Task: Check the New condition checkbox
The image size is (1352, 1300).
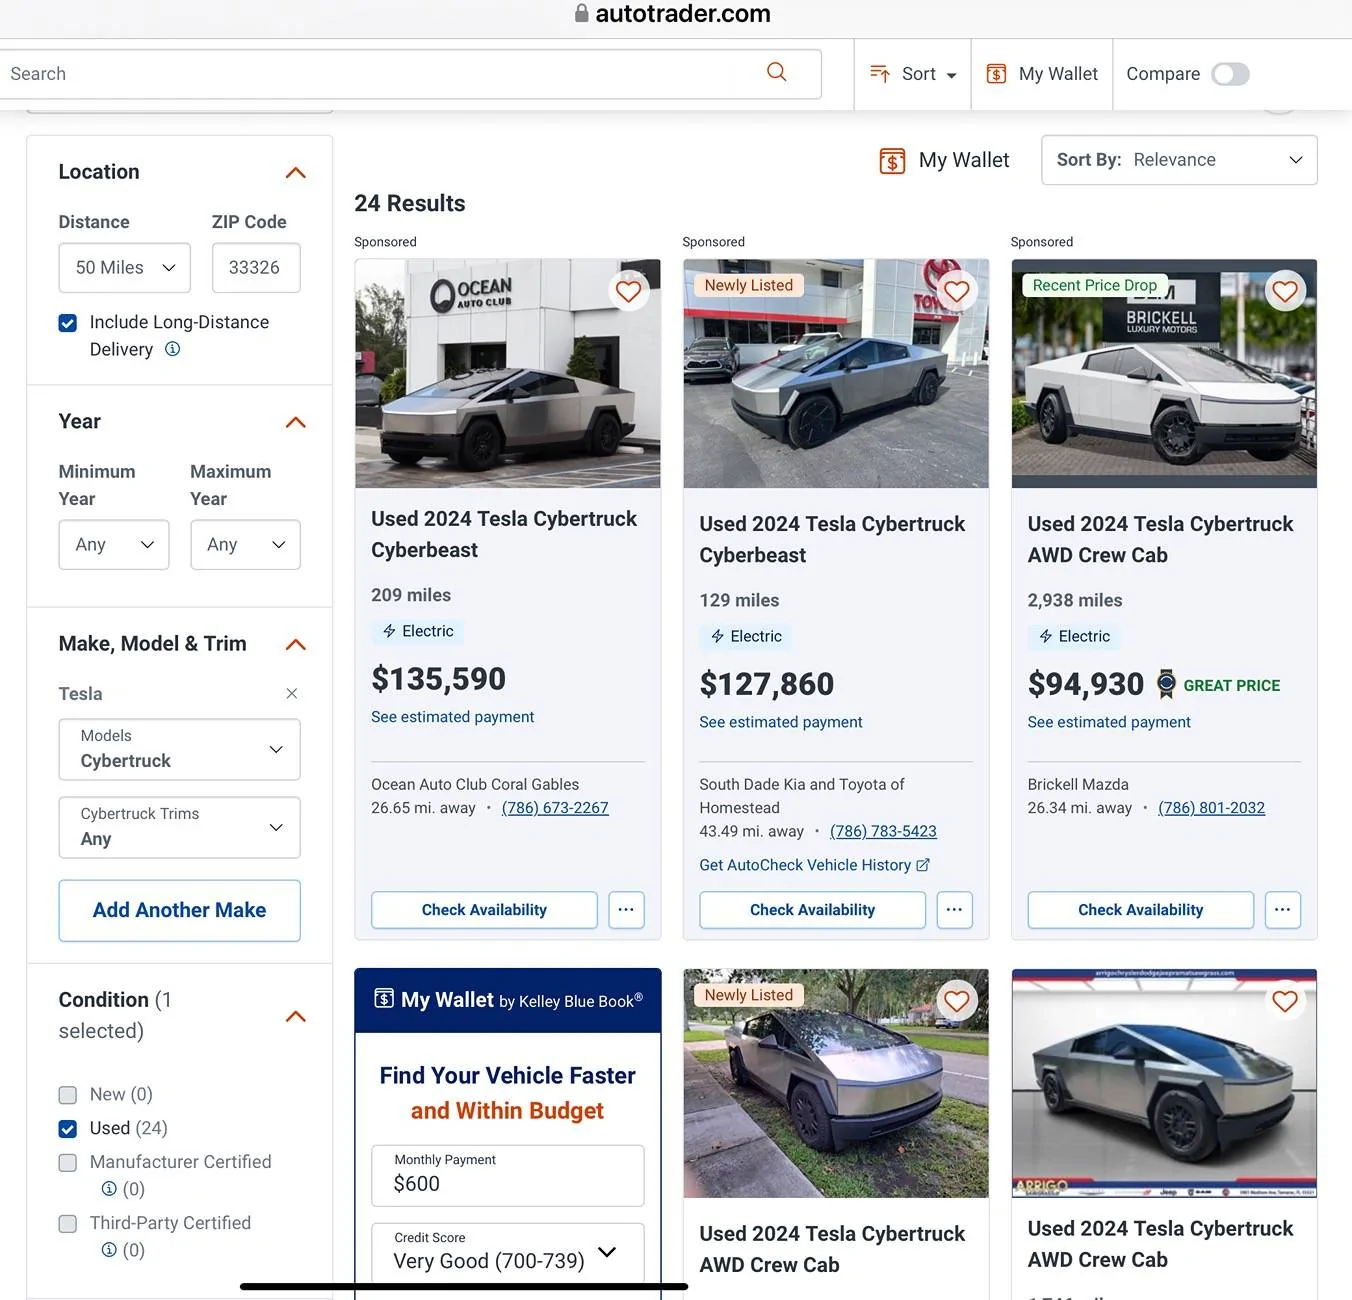Action: pos(68,1095)
